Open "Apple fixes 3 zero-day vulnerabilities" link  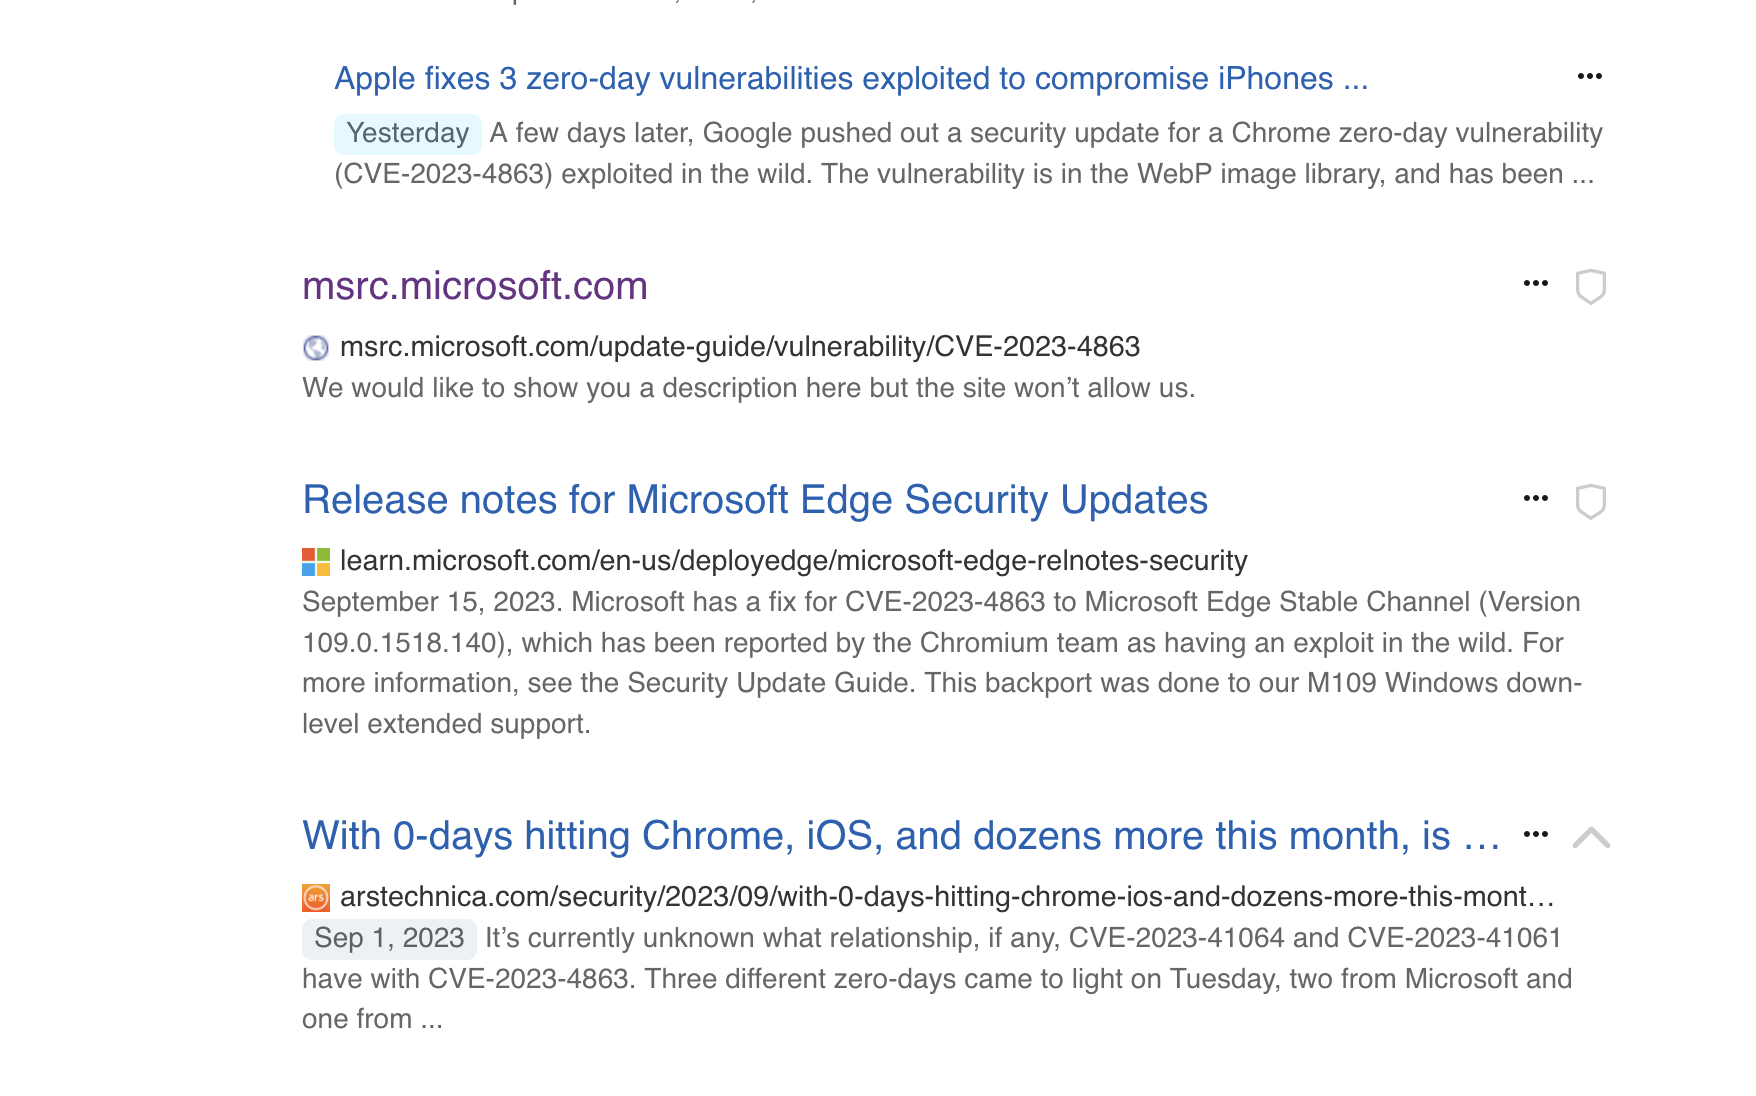[850, 79]
